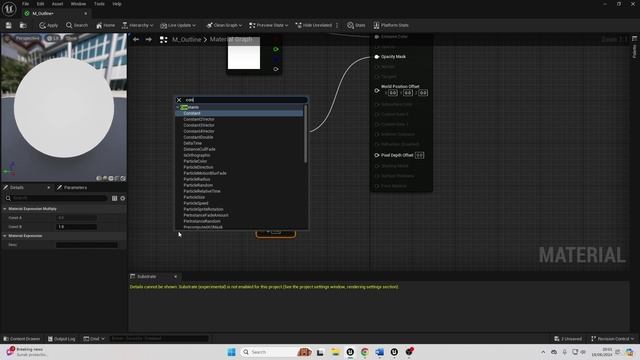The image size is (640, 360).
Task: Click the Pixel Depth Offset pin
Action: (x=377, y=156)
